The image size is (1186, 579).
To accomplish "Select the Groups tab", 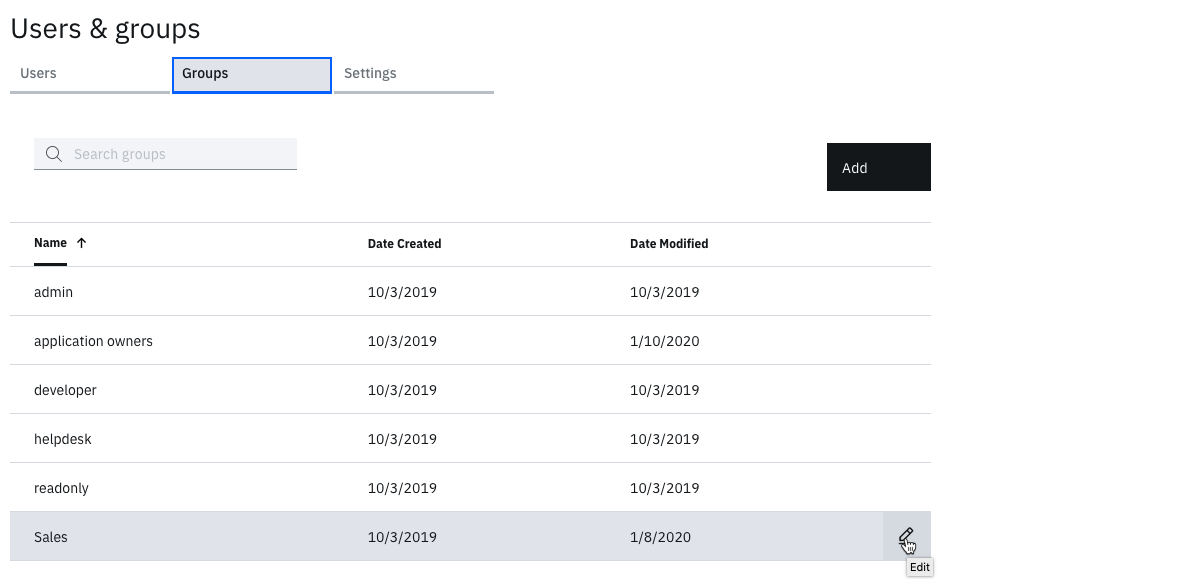I will coord(252,75).
